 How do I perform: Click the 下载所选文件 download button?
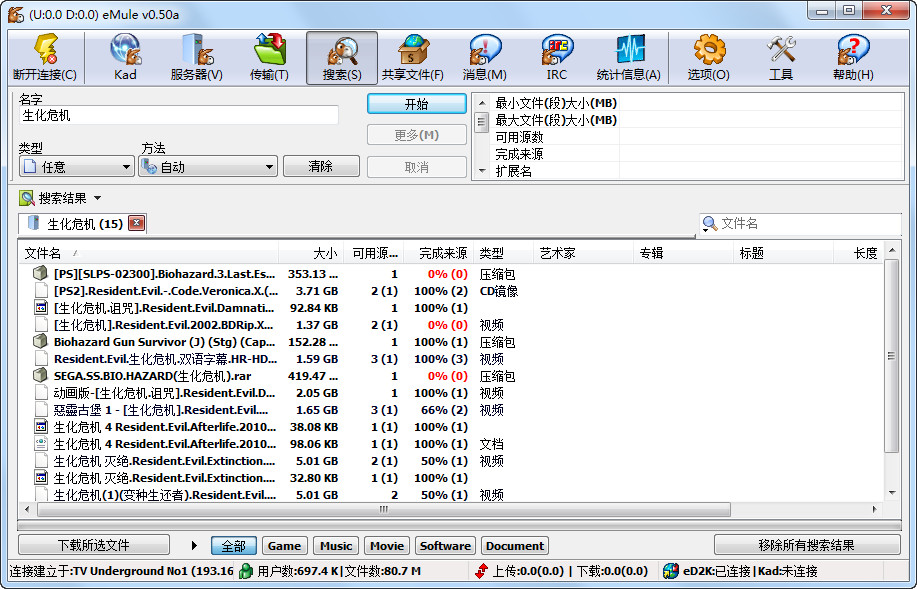[94, 545]
